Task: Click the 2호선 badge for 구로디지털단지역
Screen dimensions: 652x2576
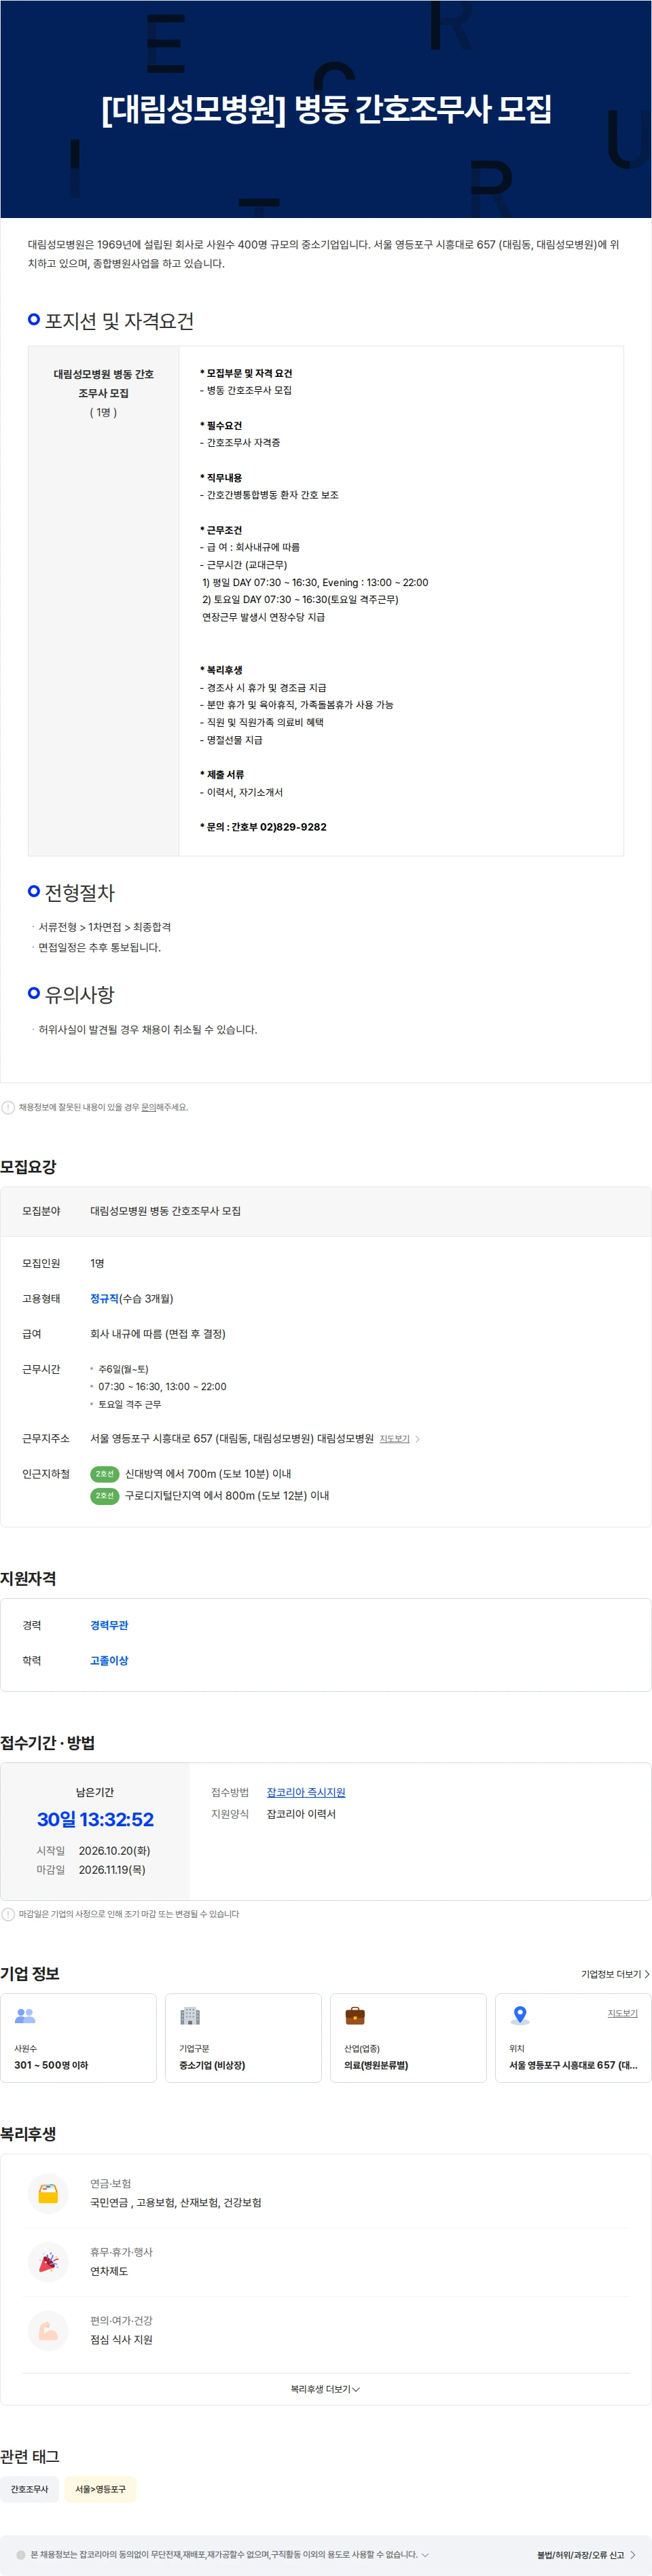Action: click(104, 1496)
